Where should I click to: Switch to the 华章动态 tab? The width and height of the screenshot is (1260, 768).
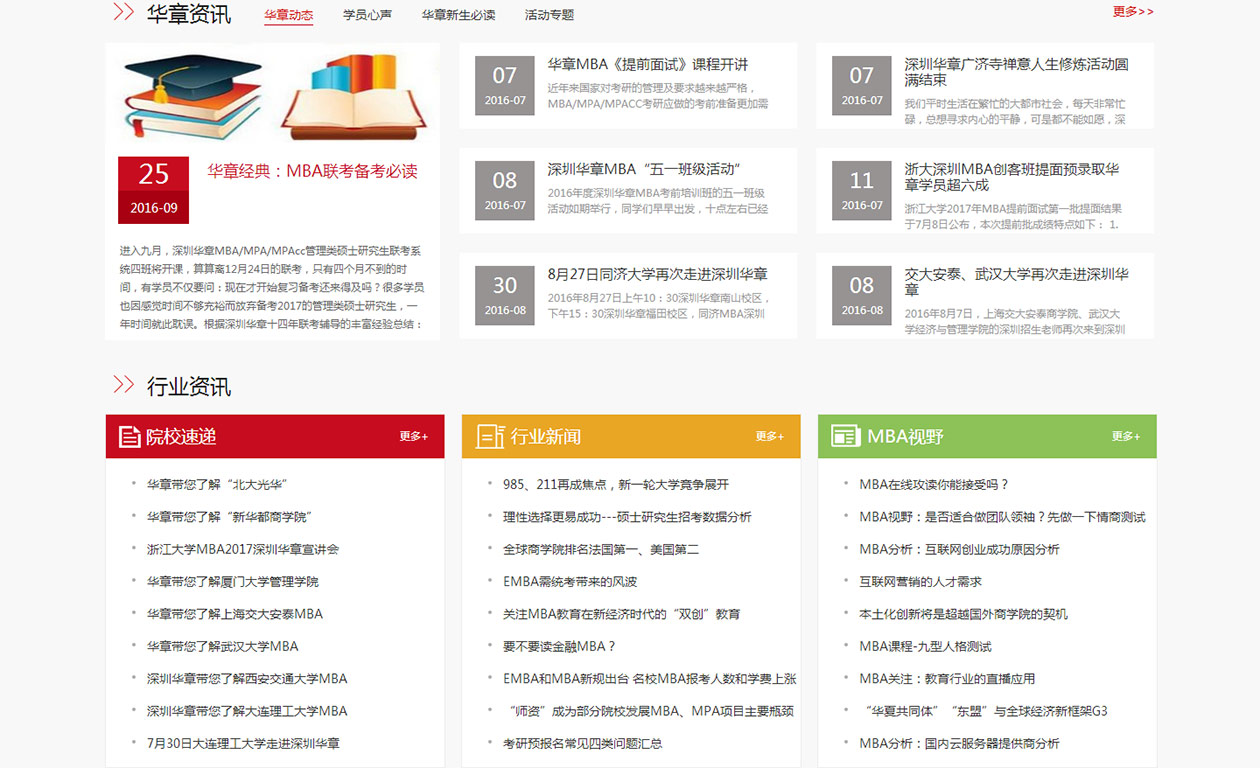click(x=289, y=15)
